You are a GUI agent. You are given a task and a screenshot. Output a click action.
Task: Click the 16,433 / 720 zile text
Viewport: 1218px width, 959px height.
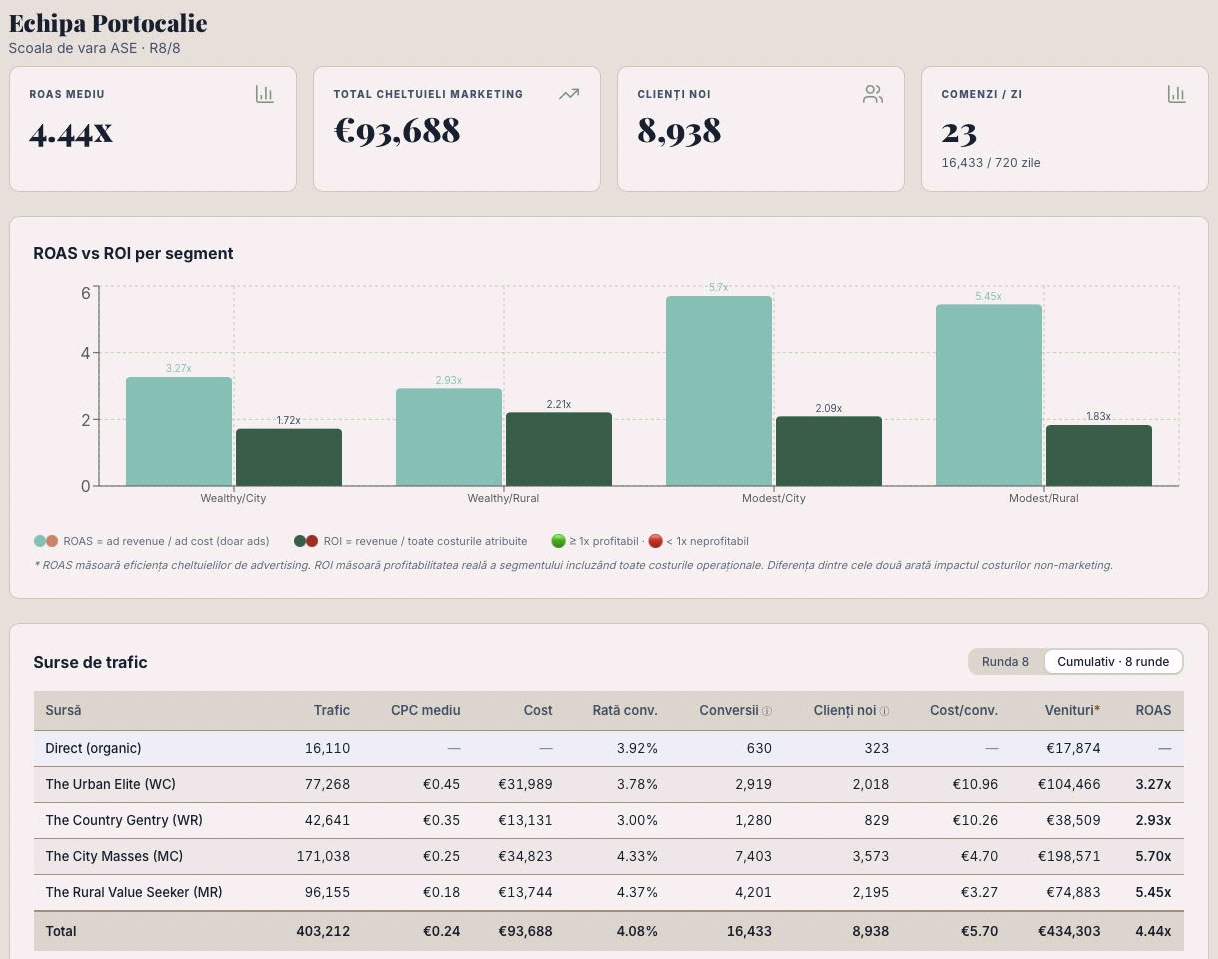(x=991, y=162)
